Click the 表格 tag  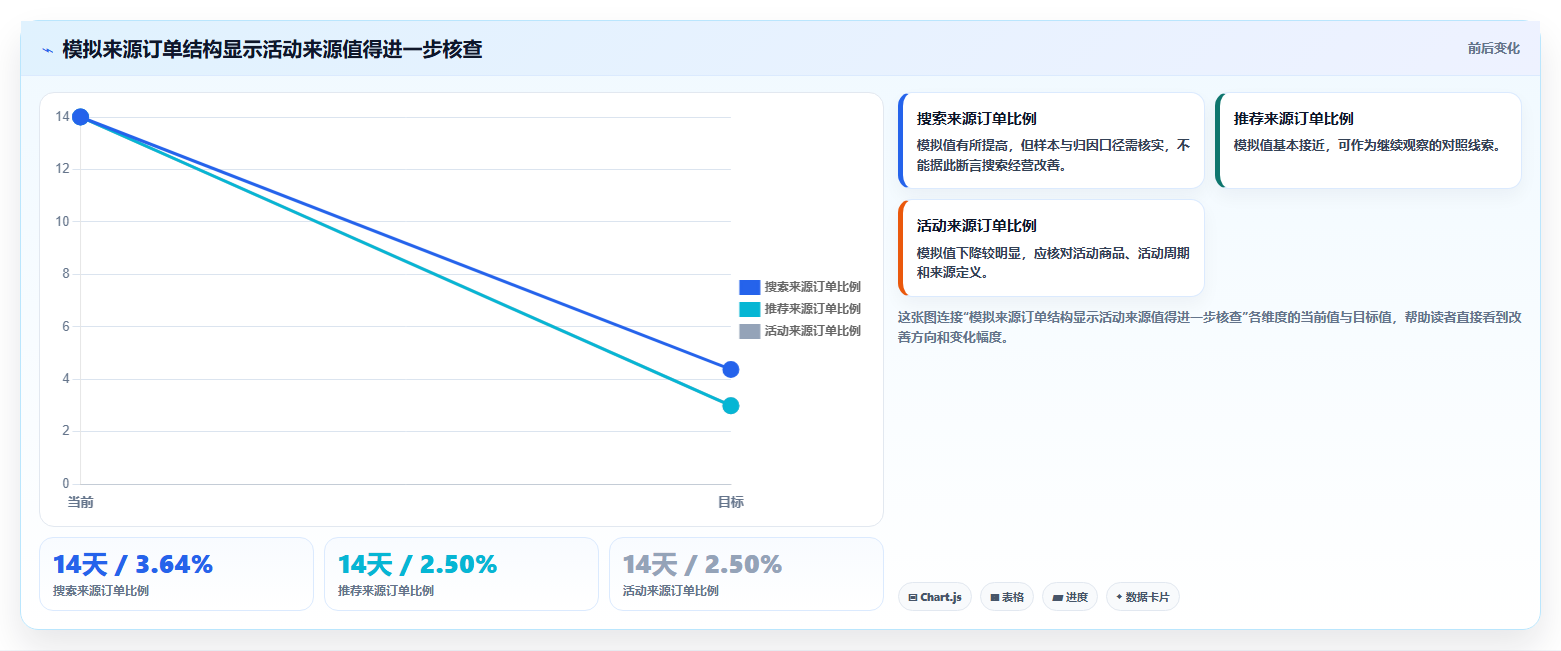pos(1007,597)
